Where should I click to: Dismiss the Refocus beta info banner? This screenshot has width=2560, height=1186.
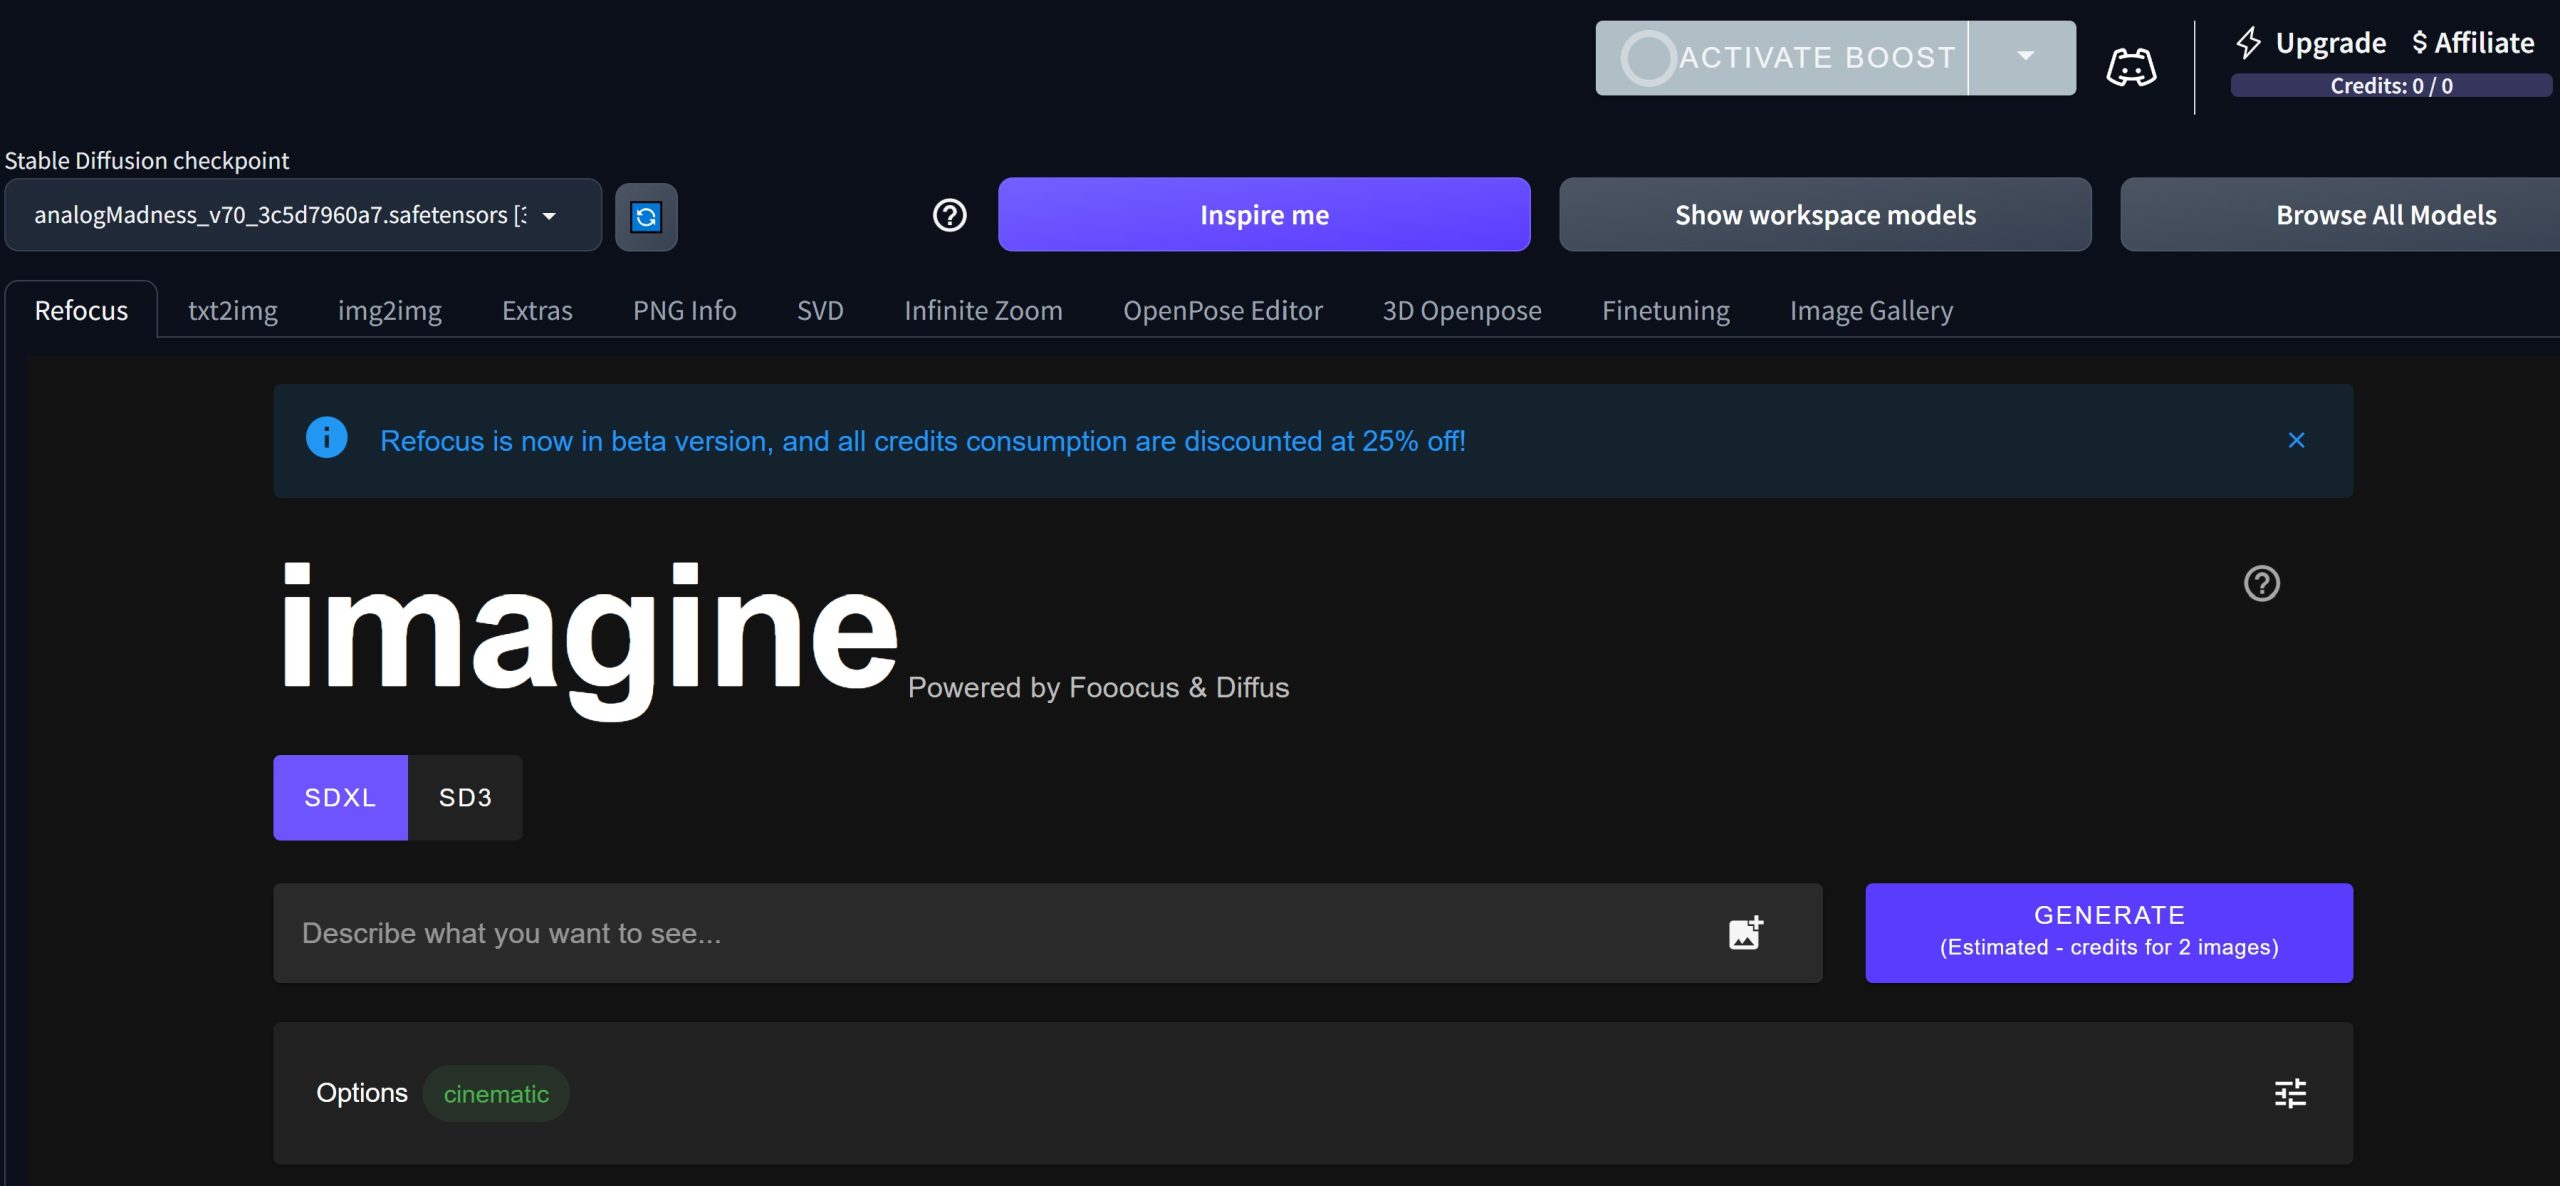[2296, 440]
